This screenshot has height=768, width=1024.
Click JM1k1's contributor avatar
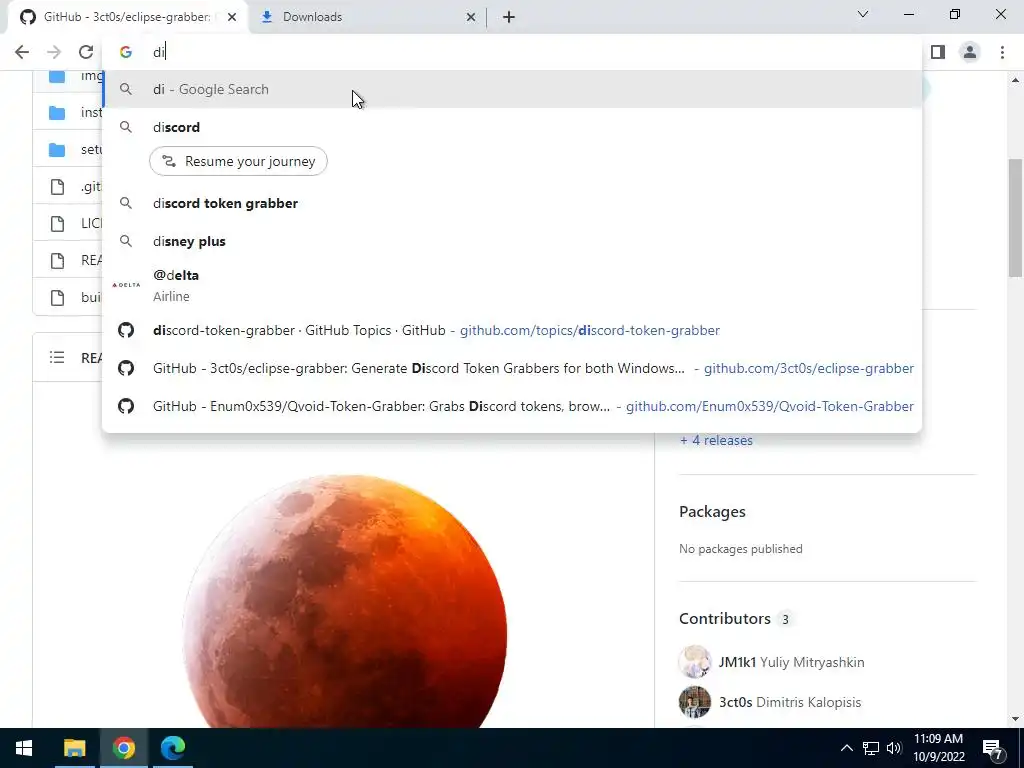click(x=695, y=662)
